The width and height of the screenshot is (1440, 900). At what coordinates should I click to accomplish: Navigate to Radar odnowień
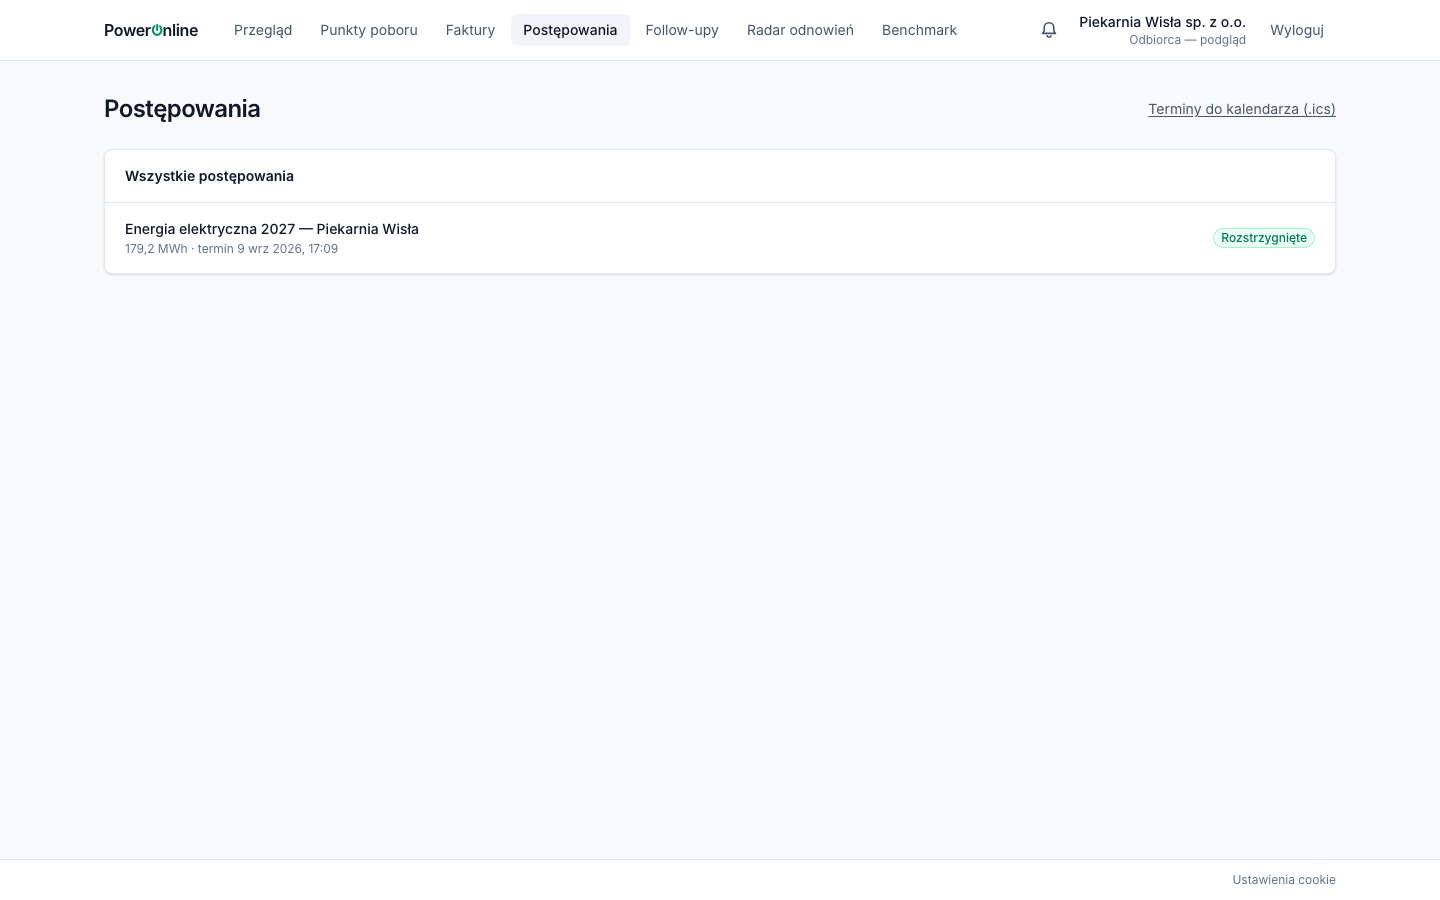click(x=800, y=30)
